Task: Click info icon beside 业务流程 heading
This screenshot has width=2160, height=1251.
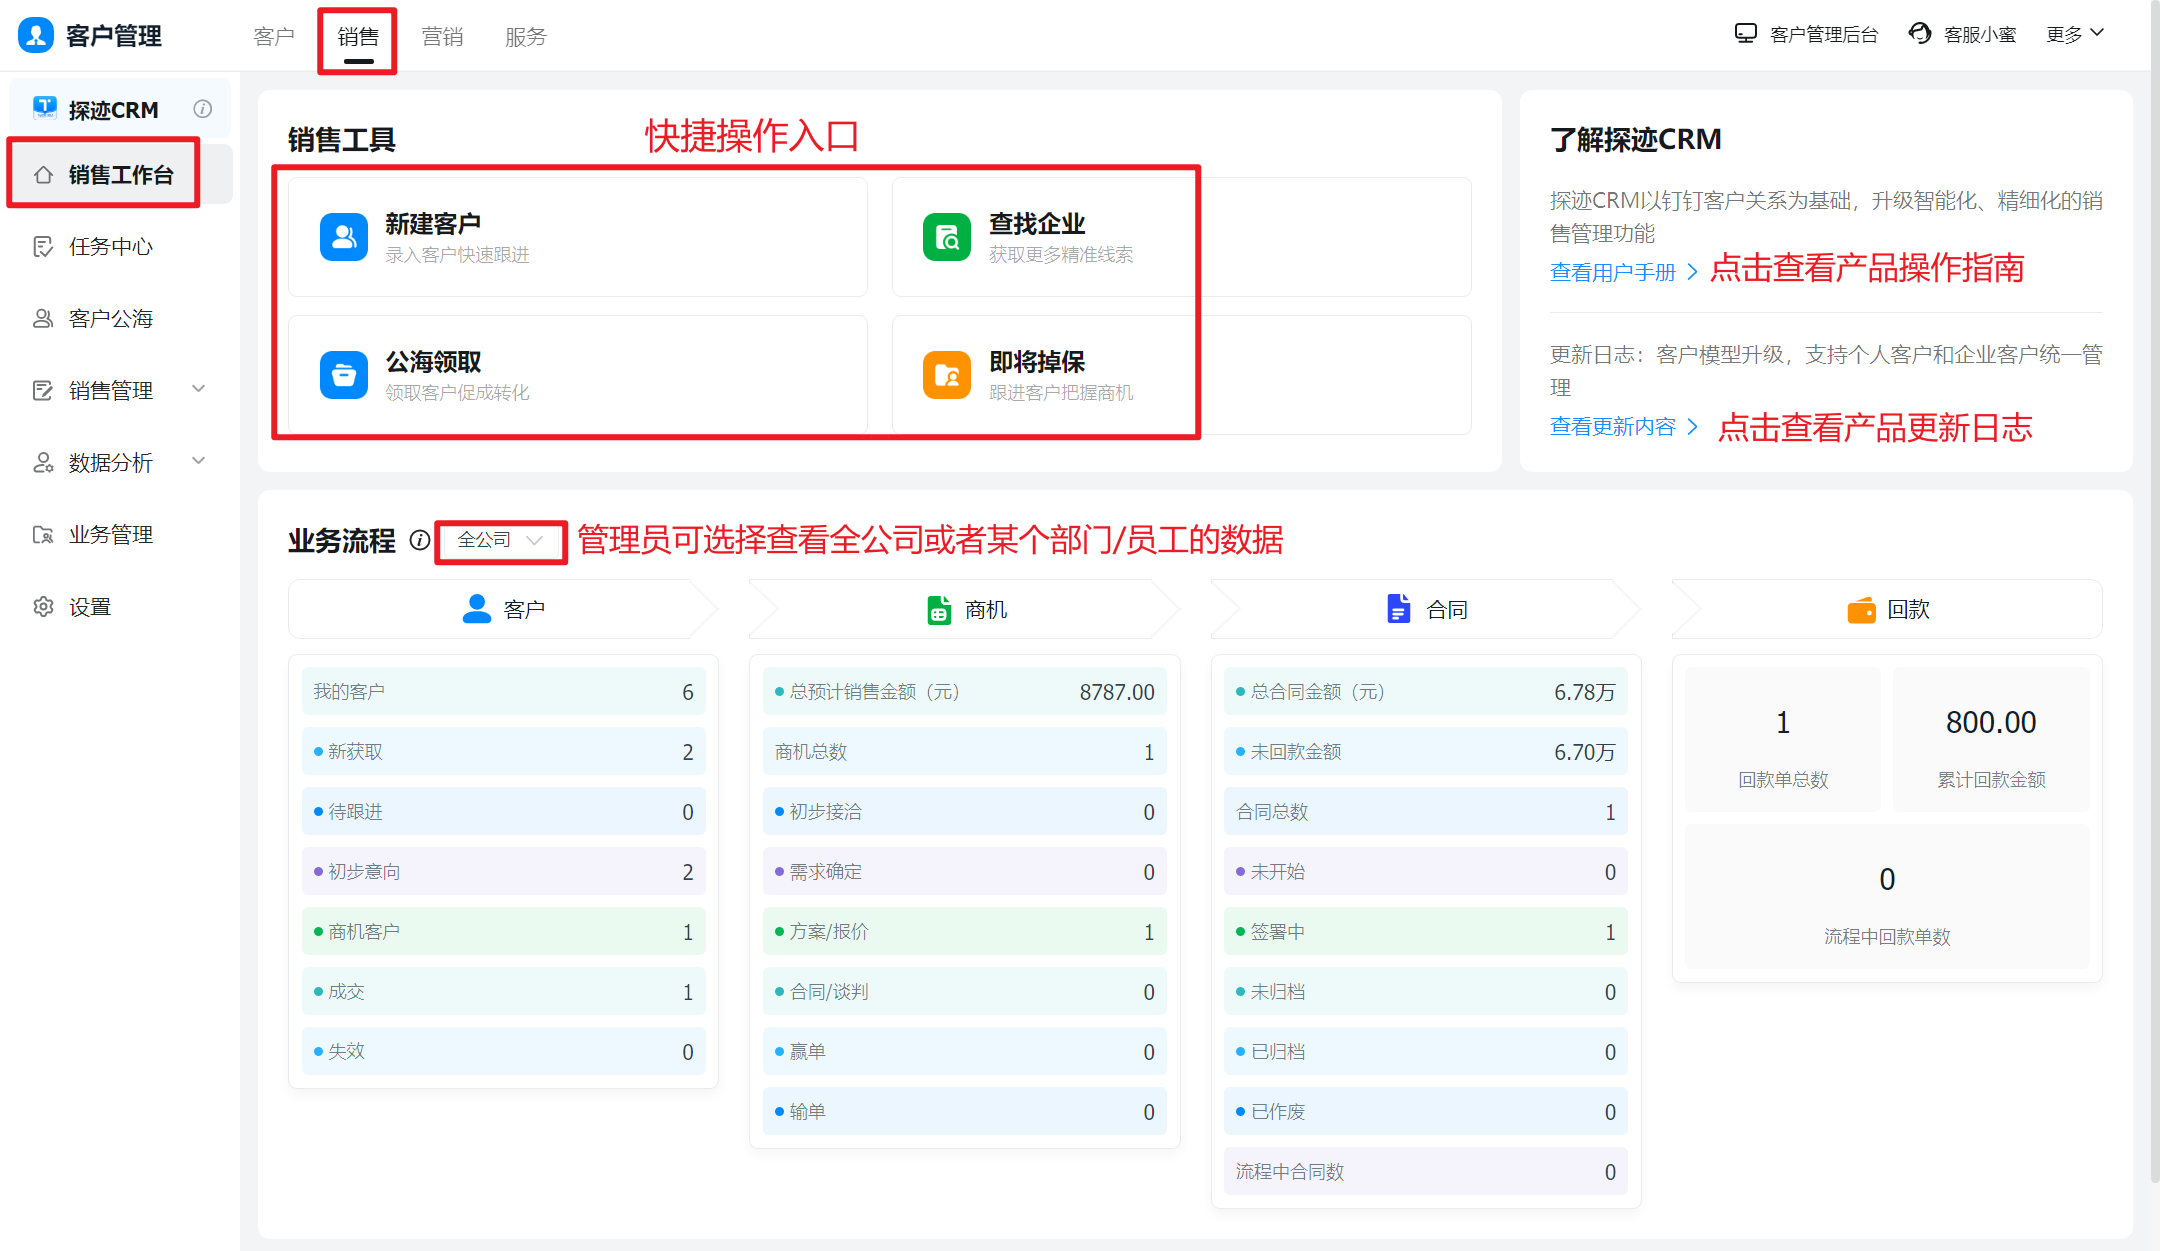Action: tap(420, 541)
